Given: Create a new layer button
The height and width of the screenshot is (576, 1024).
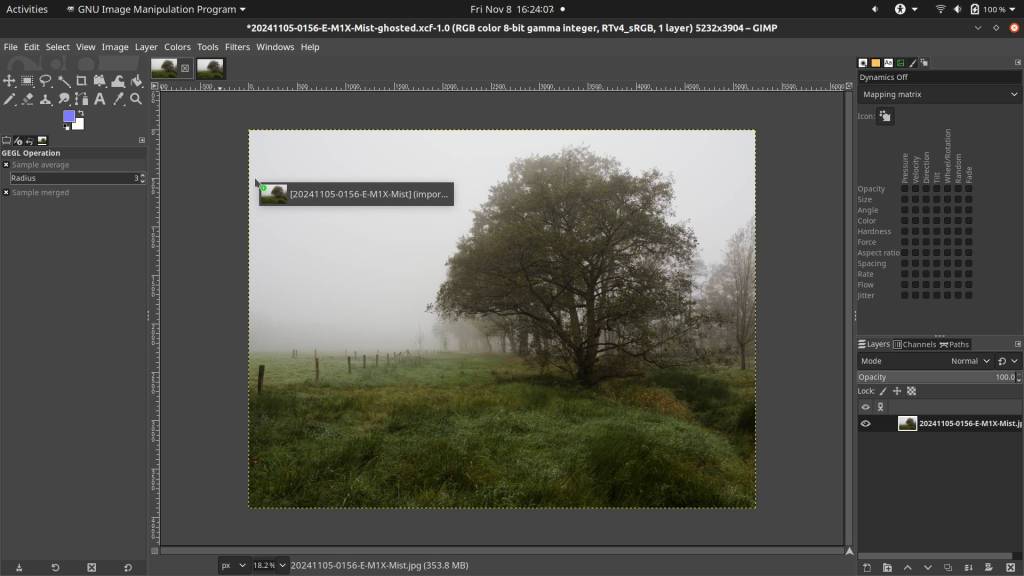Looking at the screenshot, I should 867,568.
